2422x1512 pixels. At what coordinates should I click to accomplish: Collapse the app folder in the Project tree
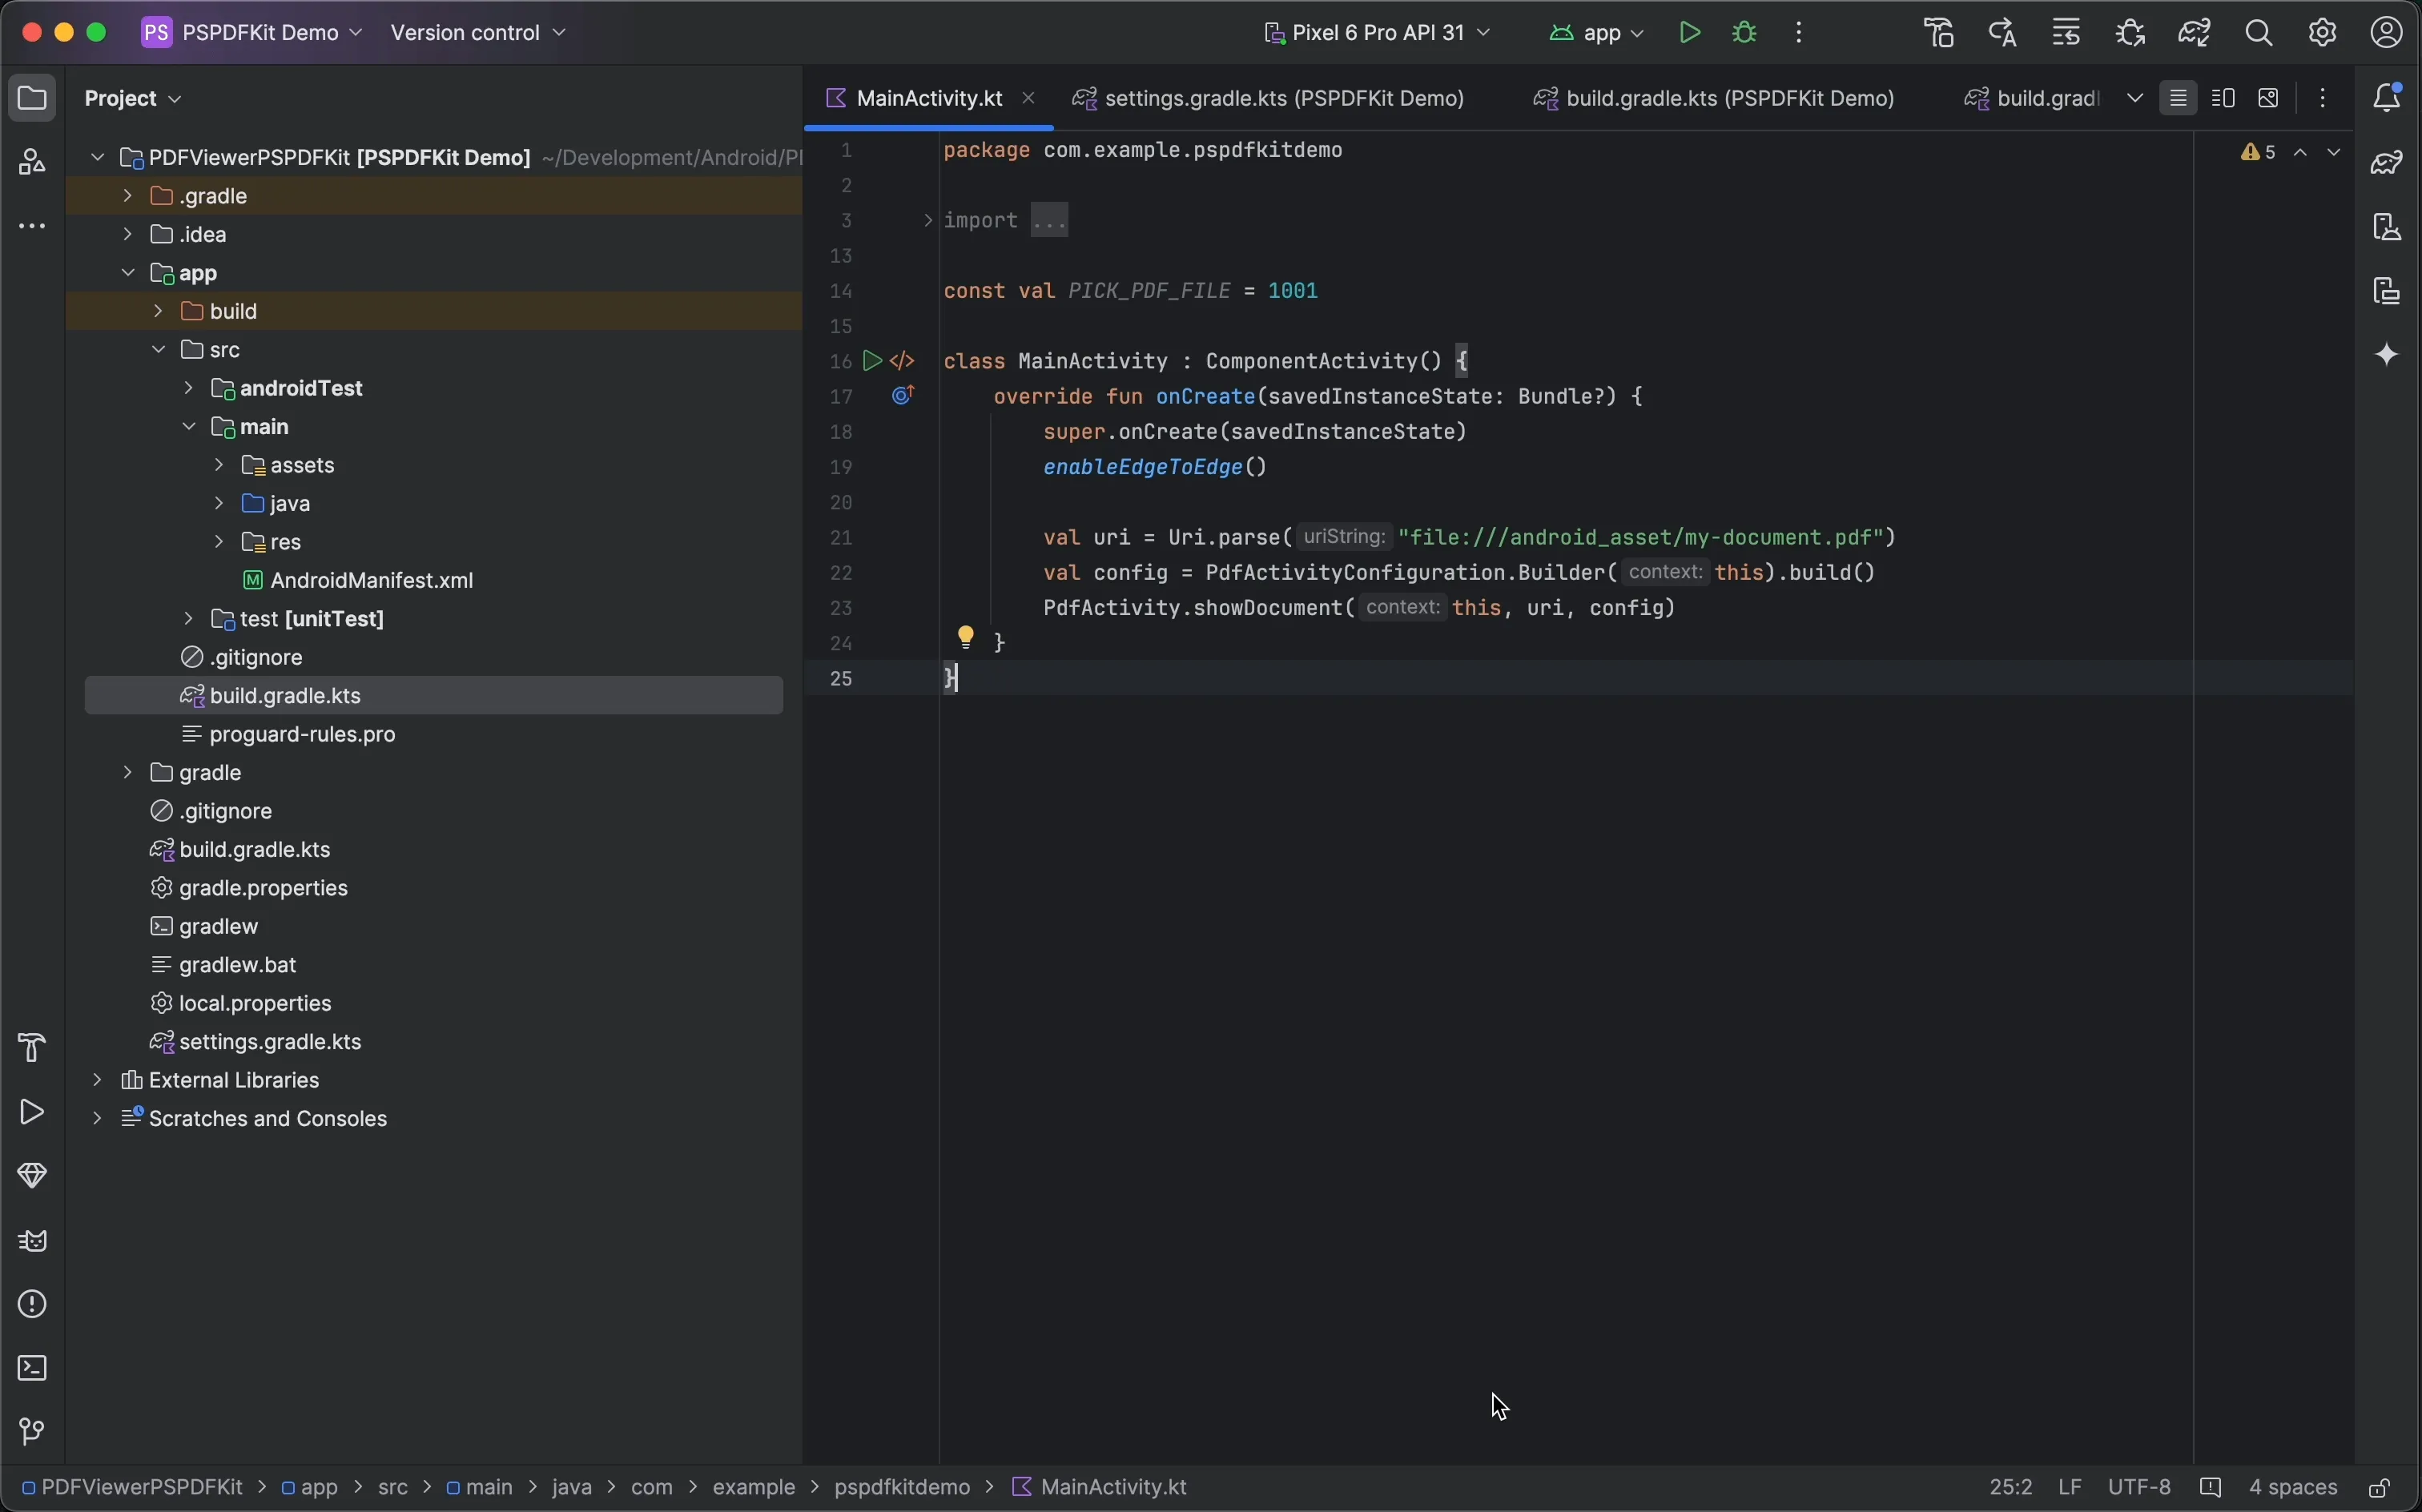coord(129,272)
